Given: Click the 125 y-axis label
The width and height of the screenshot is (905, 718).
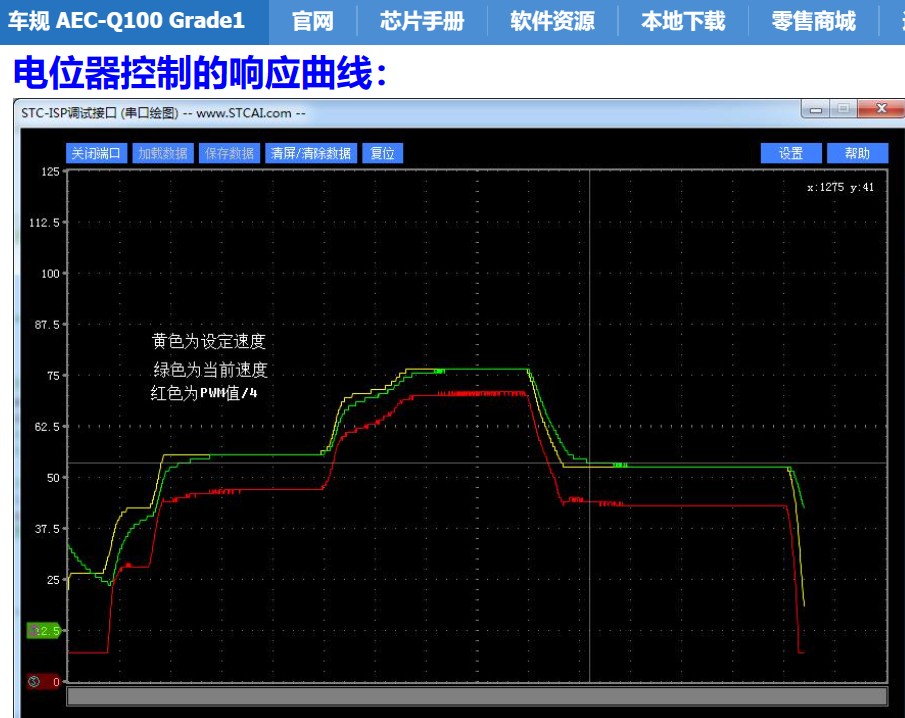Looking at the screenshot, I should coord(50,171).
